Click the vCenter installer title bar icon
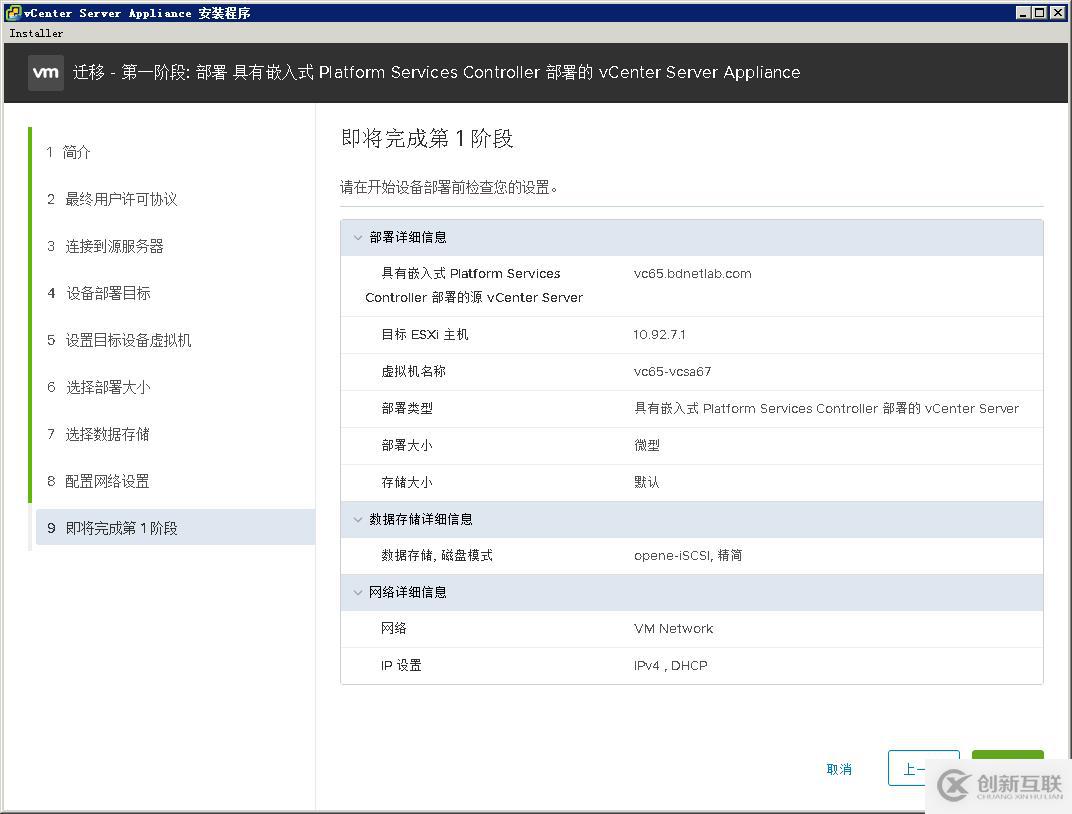 12,12
